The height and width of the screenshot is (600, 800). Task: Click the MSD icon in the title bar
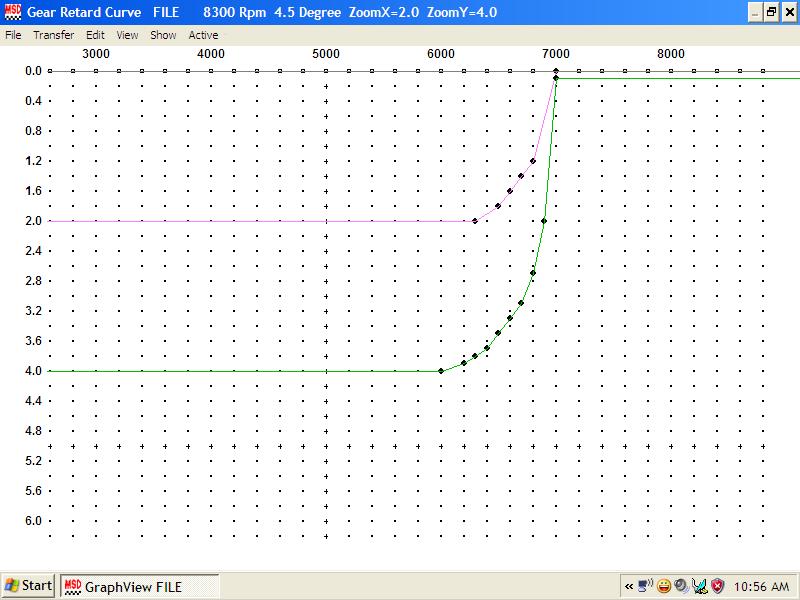pos(12,12)
